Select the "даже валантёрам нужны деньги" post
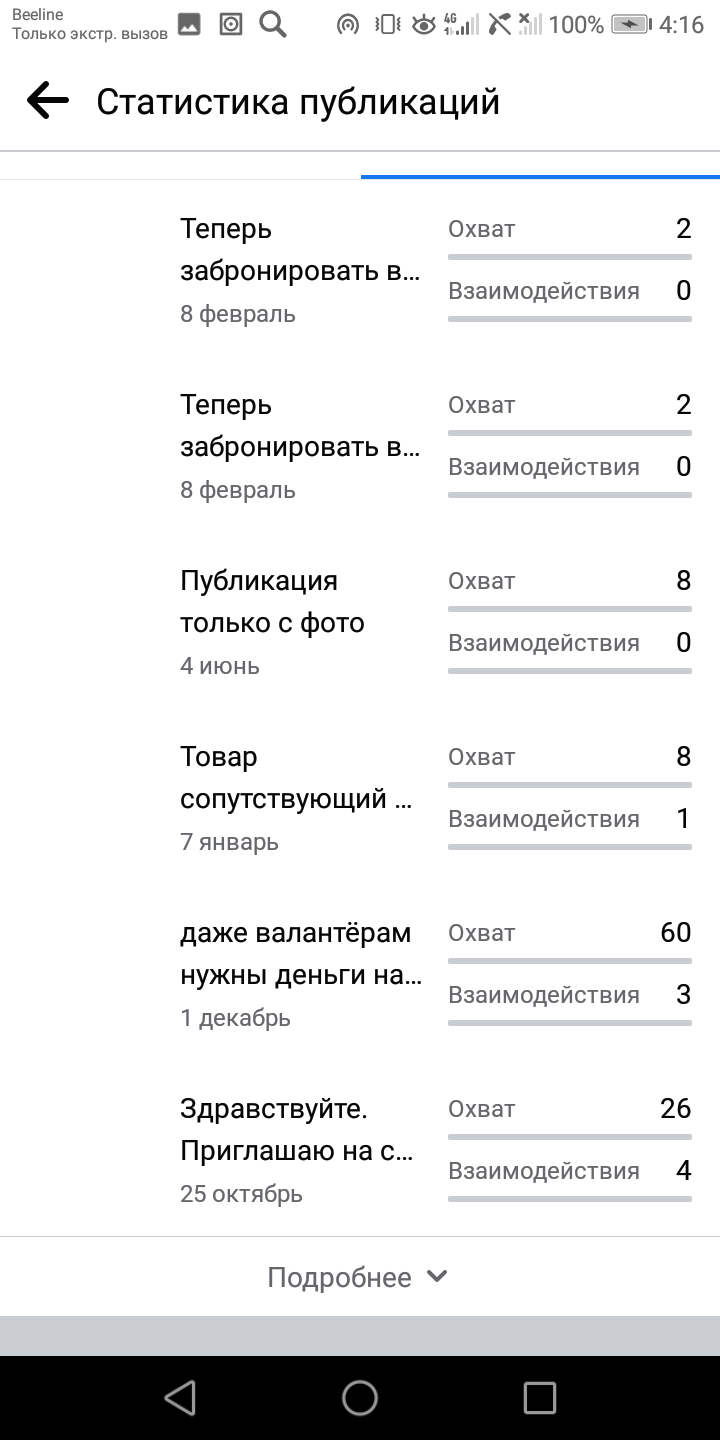720x1440 pixels. (x=300, y=954)
